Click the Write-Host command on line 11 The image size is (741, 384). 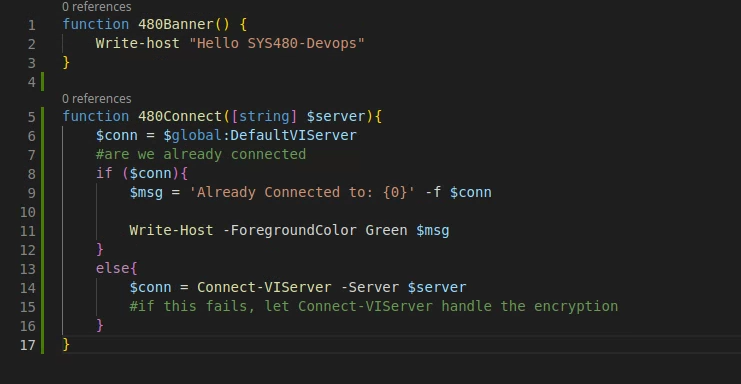[171, 230]
